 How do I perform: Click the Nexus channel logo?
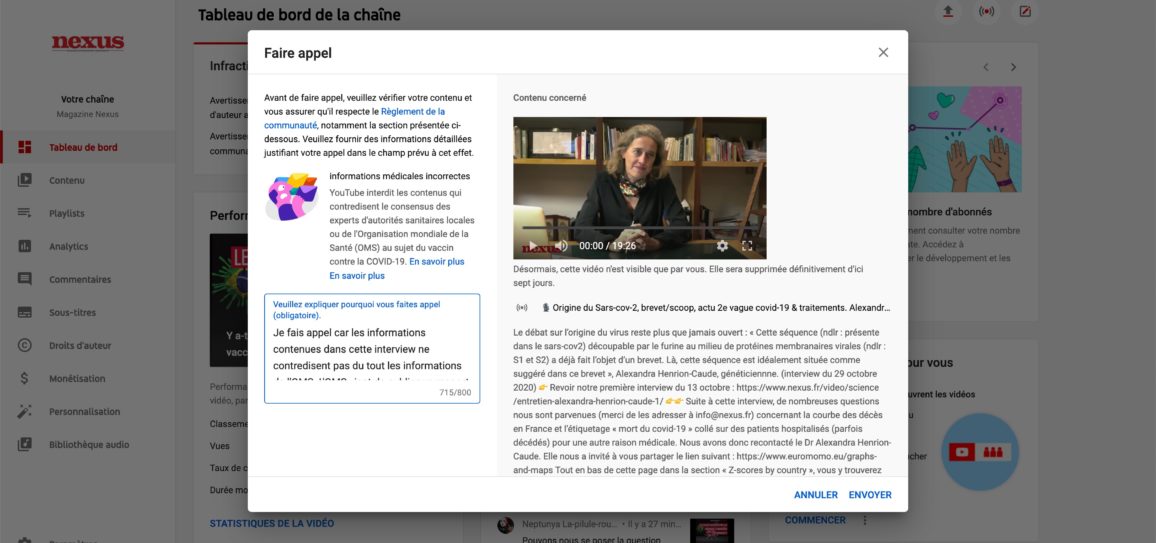pos(88,43)
